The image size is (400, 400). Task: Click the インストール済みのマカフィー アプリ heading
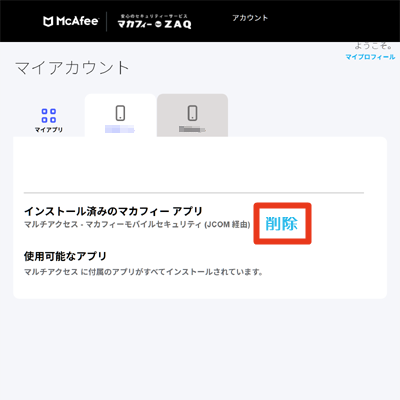point(113,211)
